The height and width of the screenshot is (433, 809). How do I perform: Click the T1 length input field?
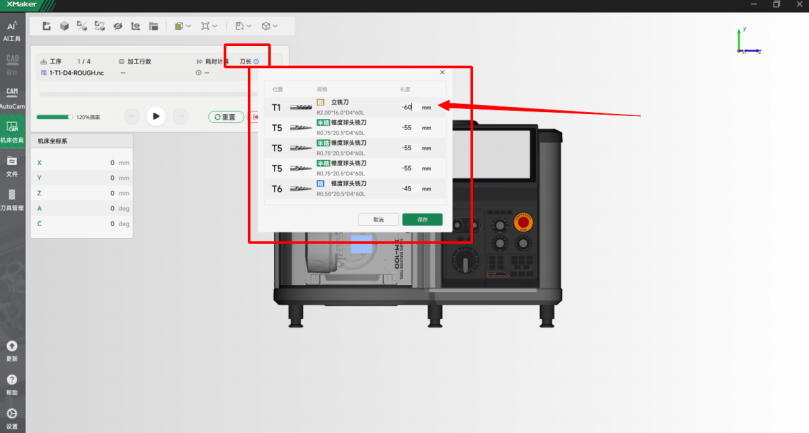[406, 106]
